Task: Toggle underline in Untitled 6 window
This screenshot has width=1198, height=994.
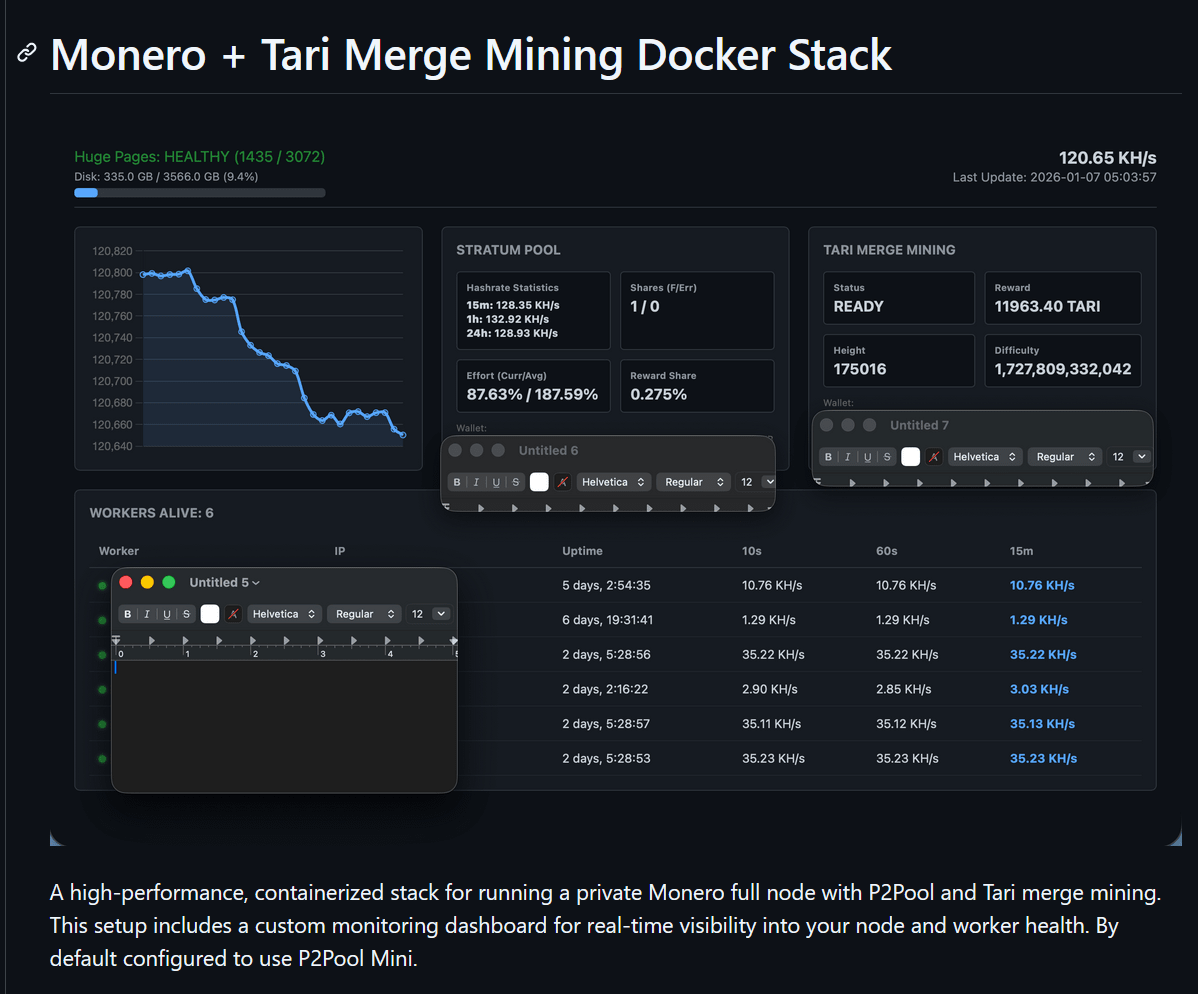Action: point(496,482)
